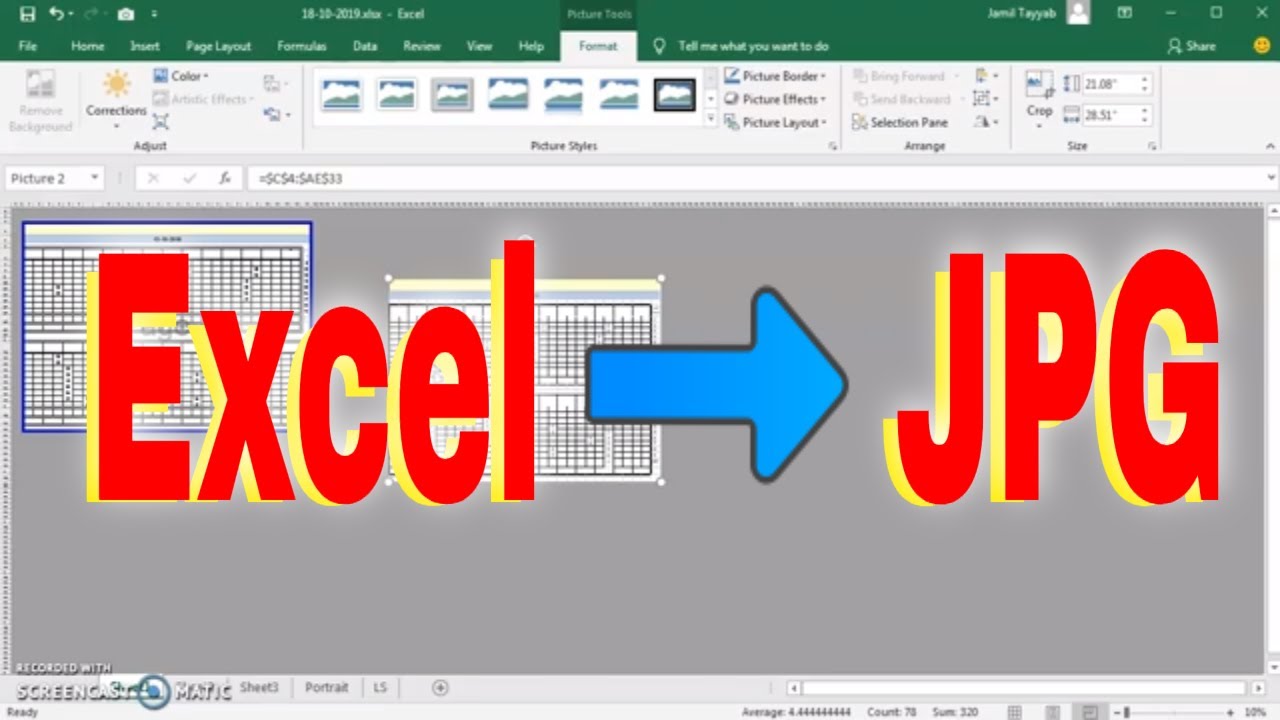
Task: Click the smiley feedback icon
Action: (1262, 46)
